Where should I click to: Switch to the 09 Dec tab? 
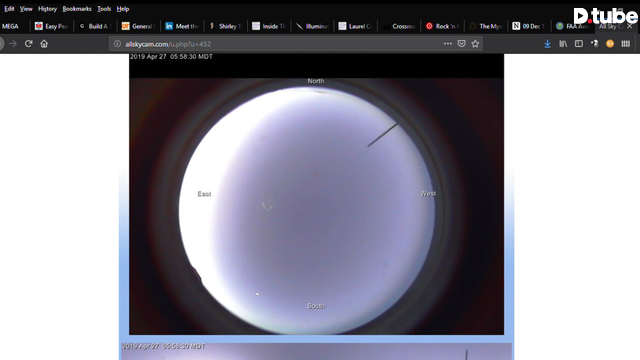click(530, 26)
